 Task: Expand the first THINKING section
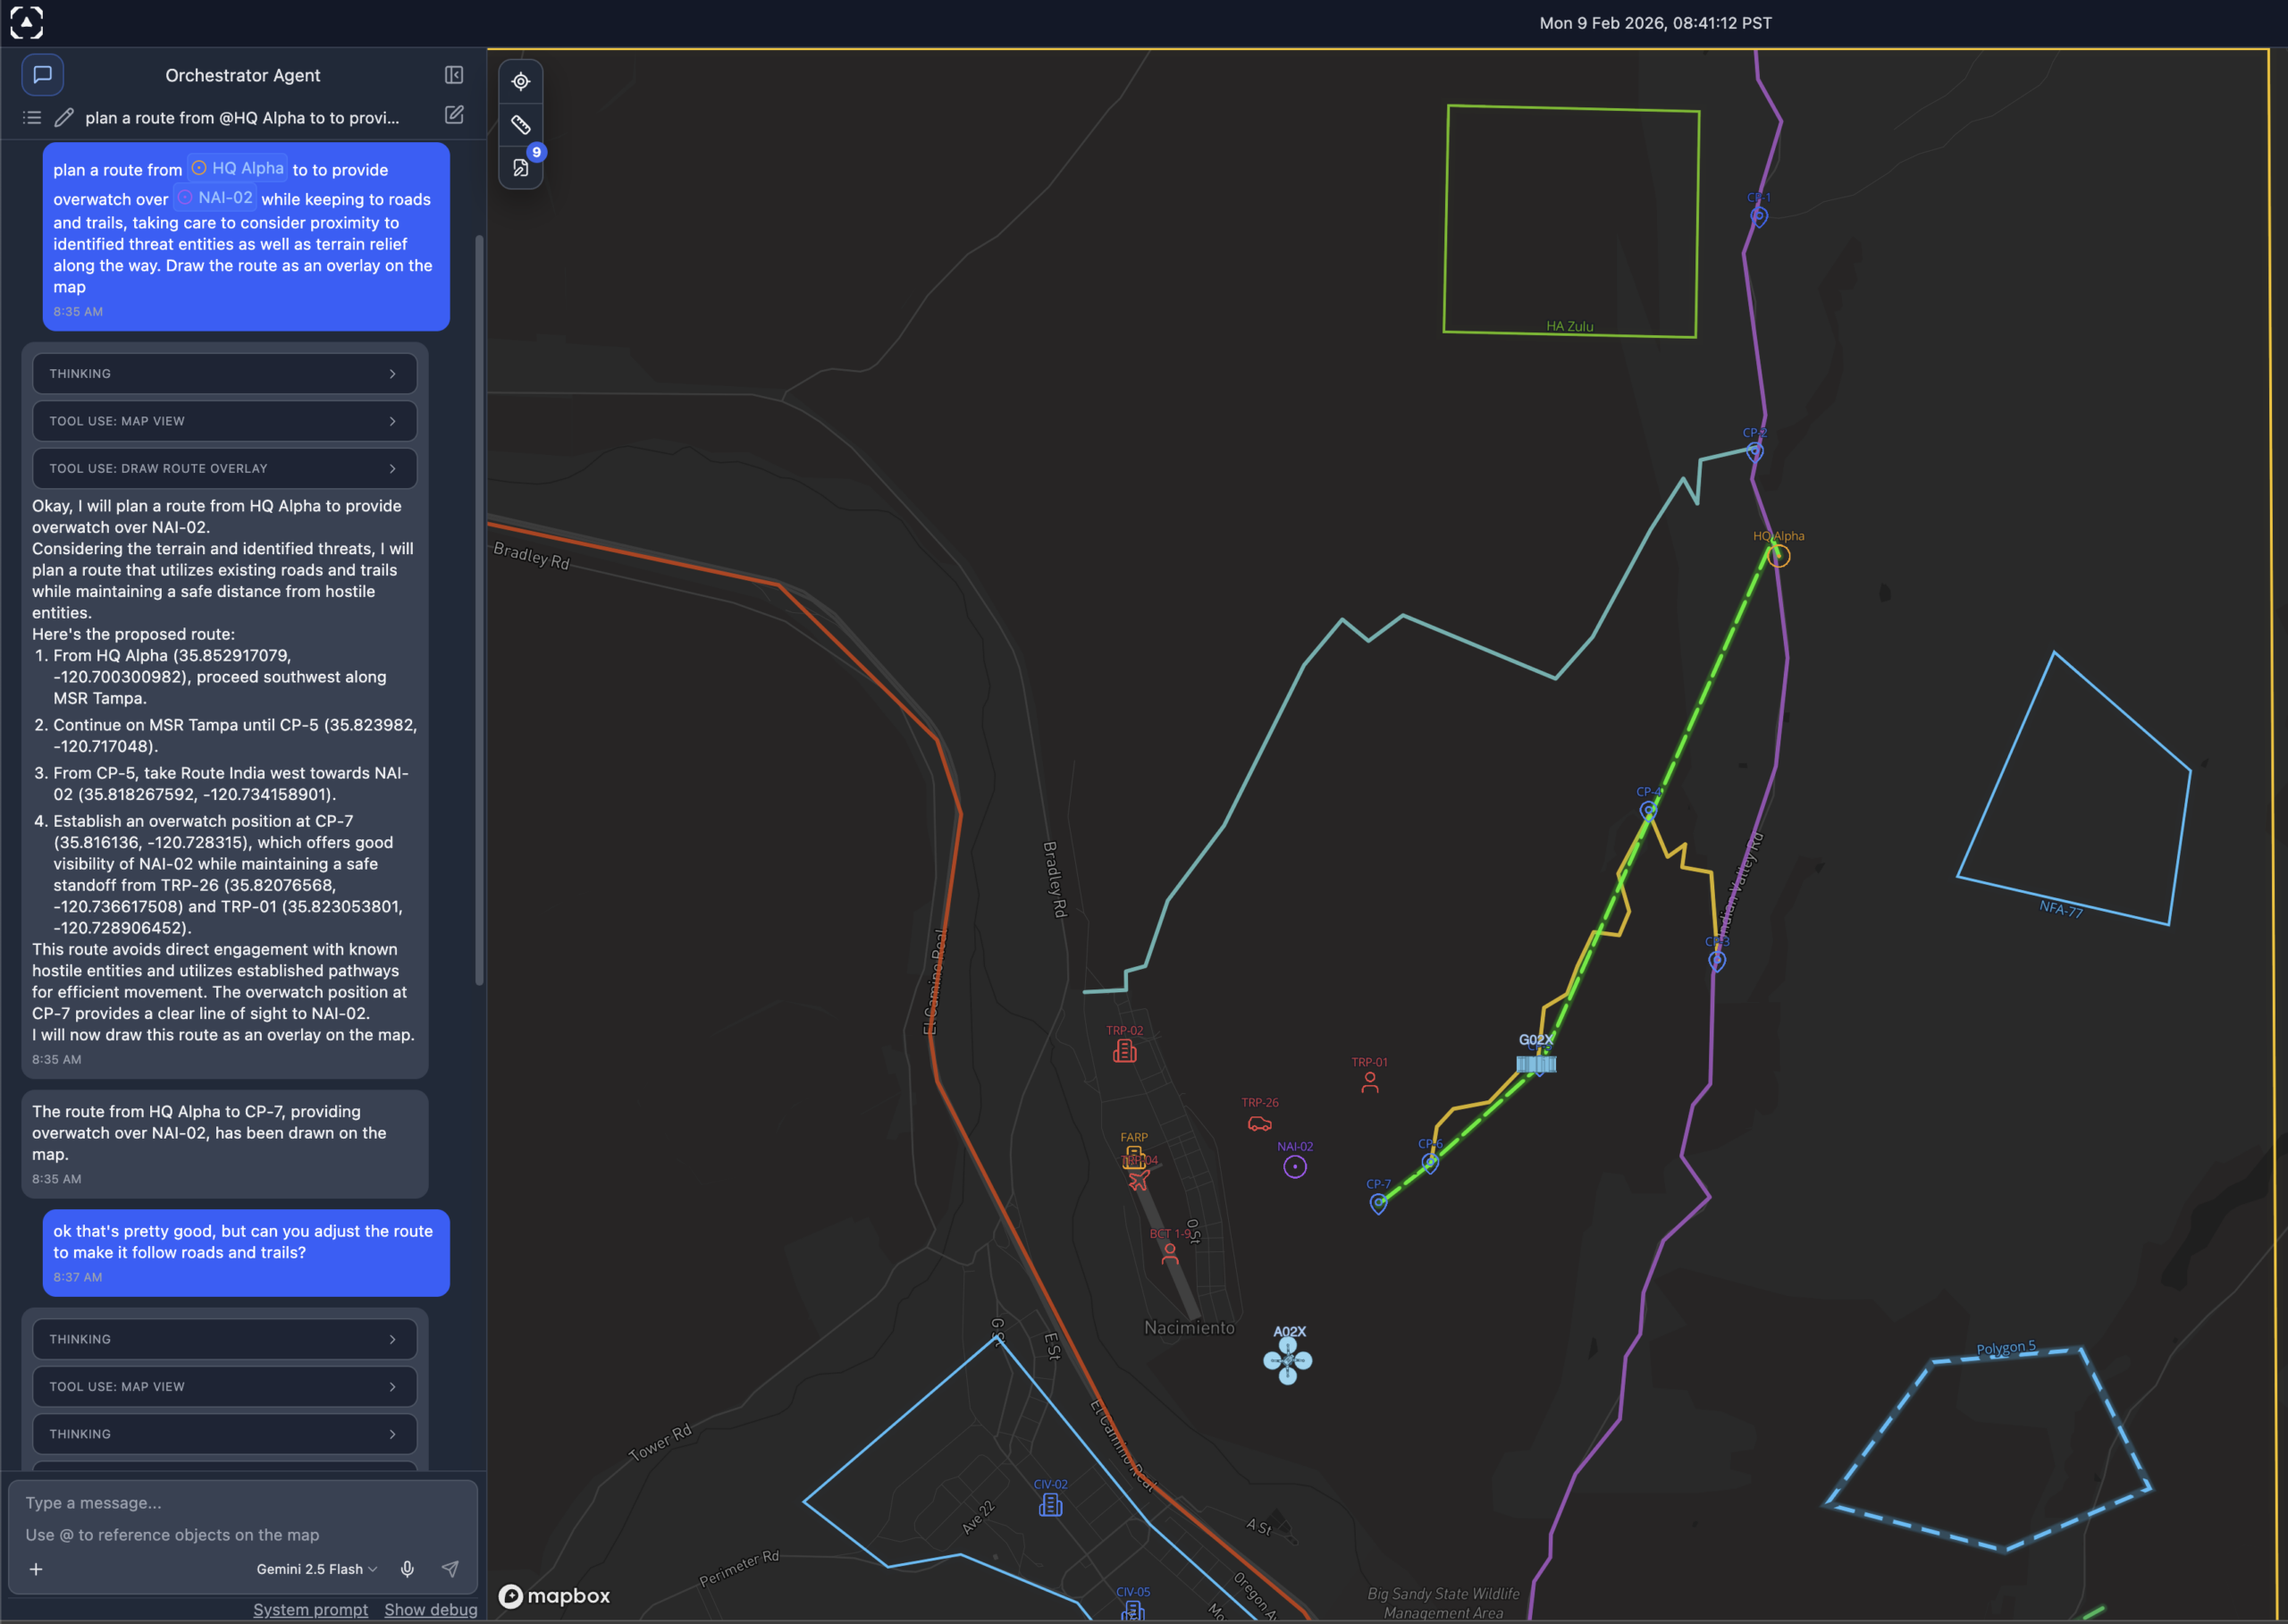click(x=225, y=373)
